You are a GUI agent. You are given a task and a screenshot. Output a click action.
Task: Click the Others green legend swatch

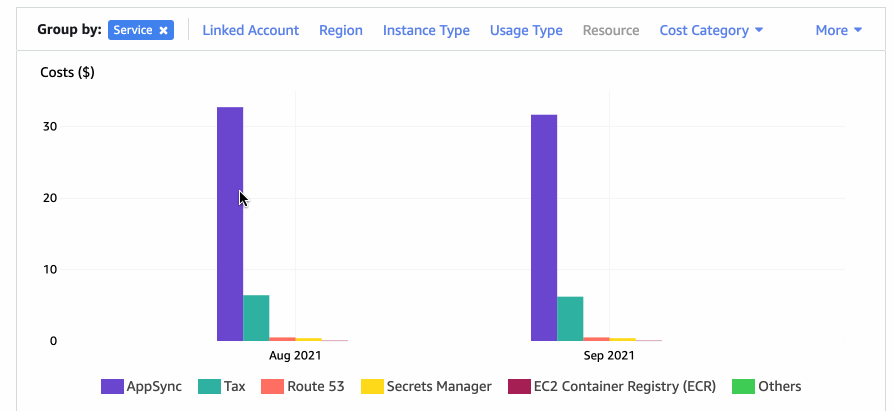743,386
